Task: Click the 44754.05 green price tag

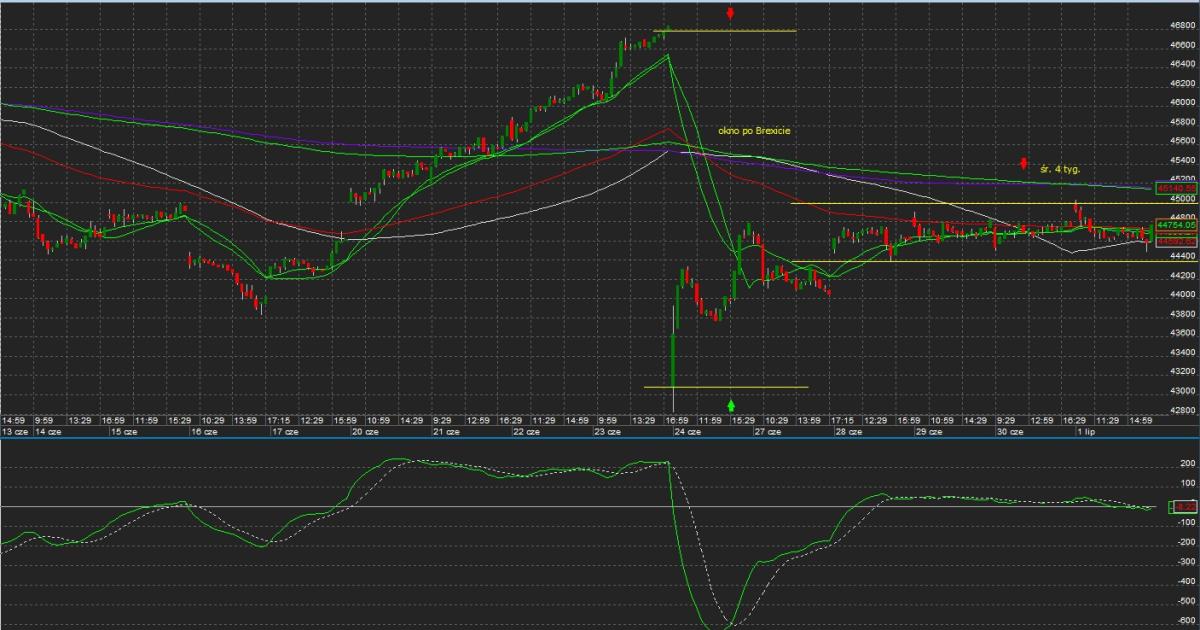Action: click(x=1176, y=227)
